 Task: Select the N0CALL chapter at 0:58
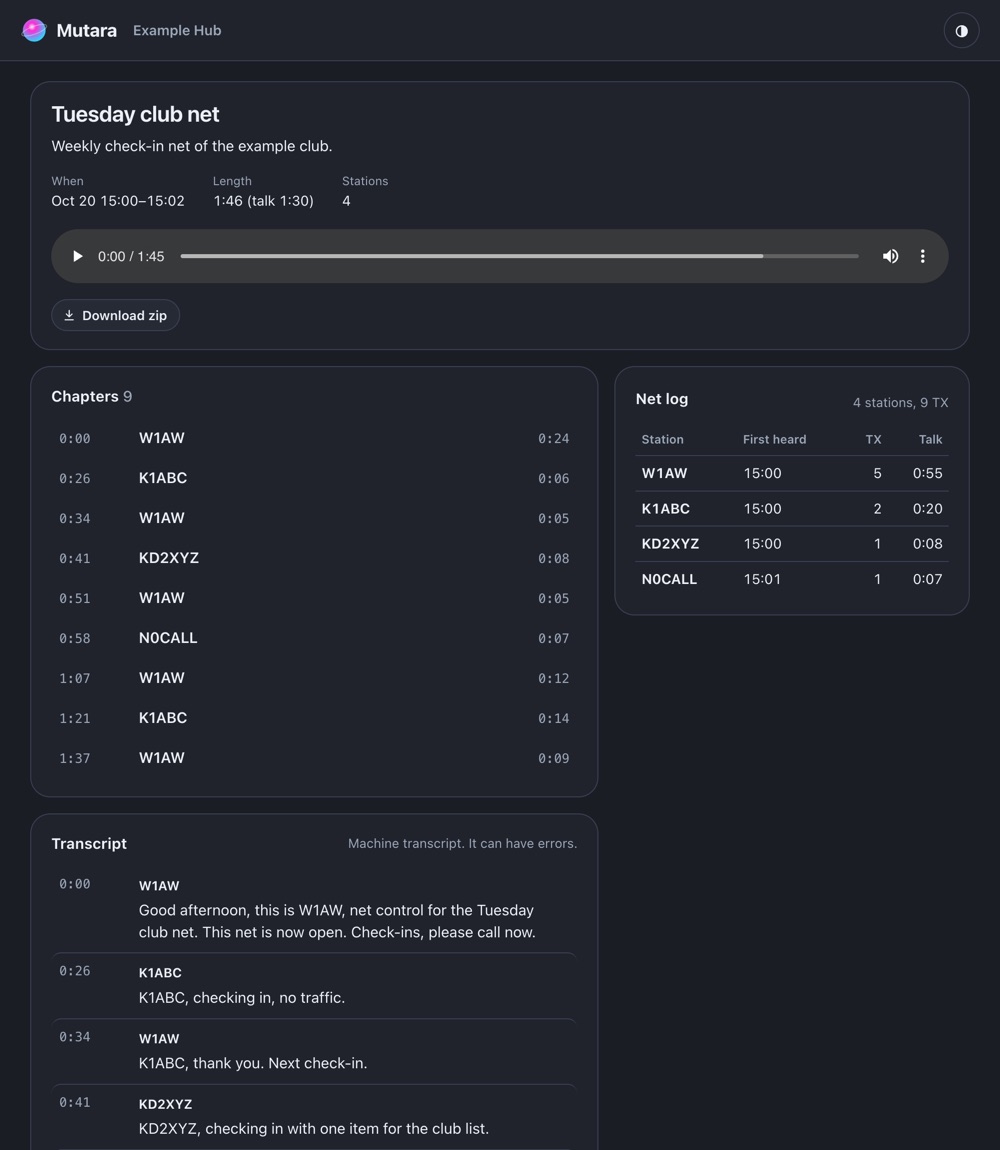pos(314,638)
